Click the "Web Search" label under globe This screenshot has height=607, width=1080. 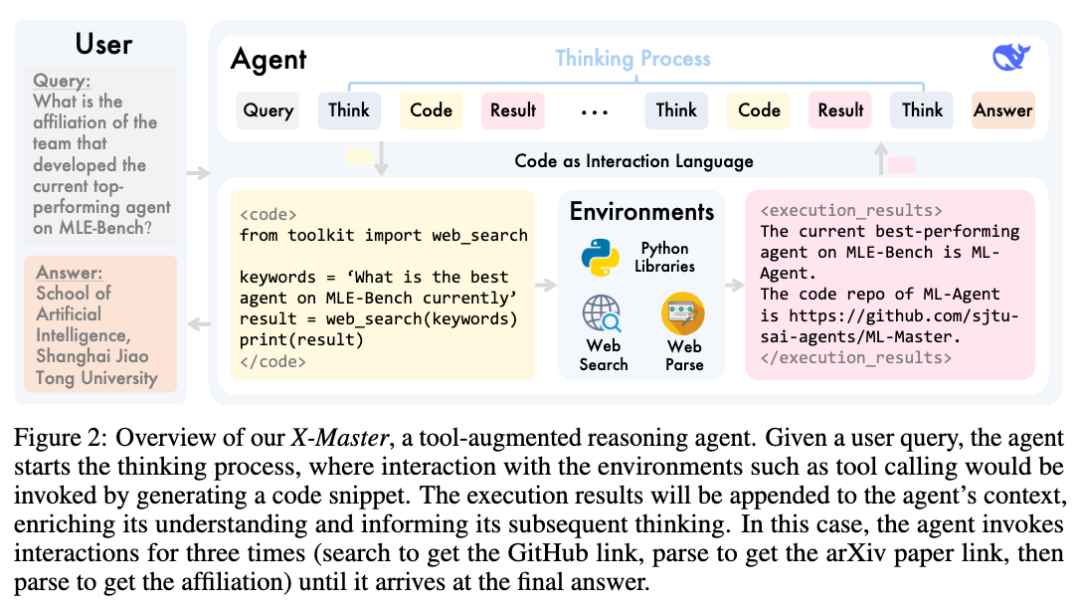coord(603,355)
